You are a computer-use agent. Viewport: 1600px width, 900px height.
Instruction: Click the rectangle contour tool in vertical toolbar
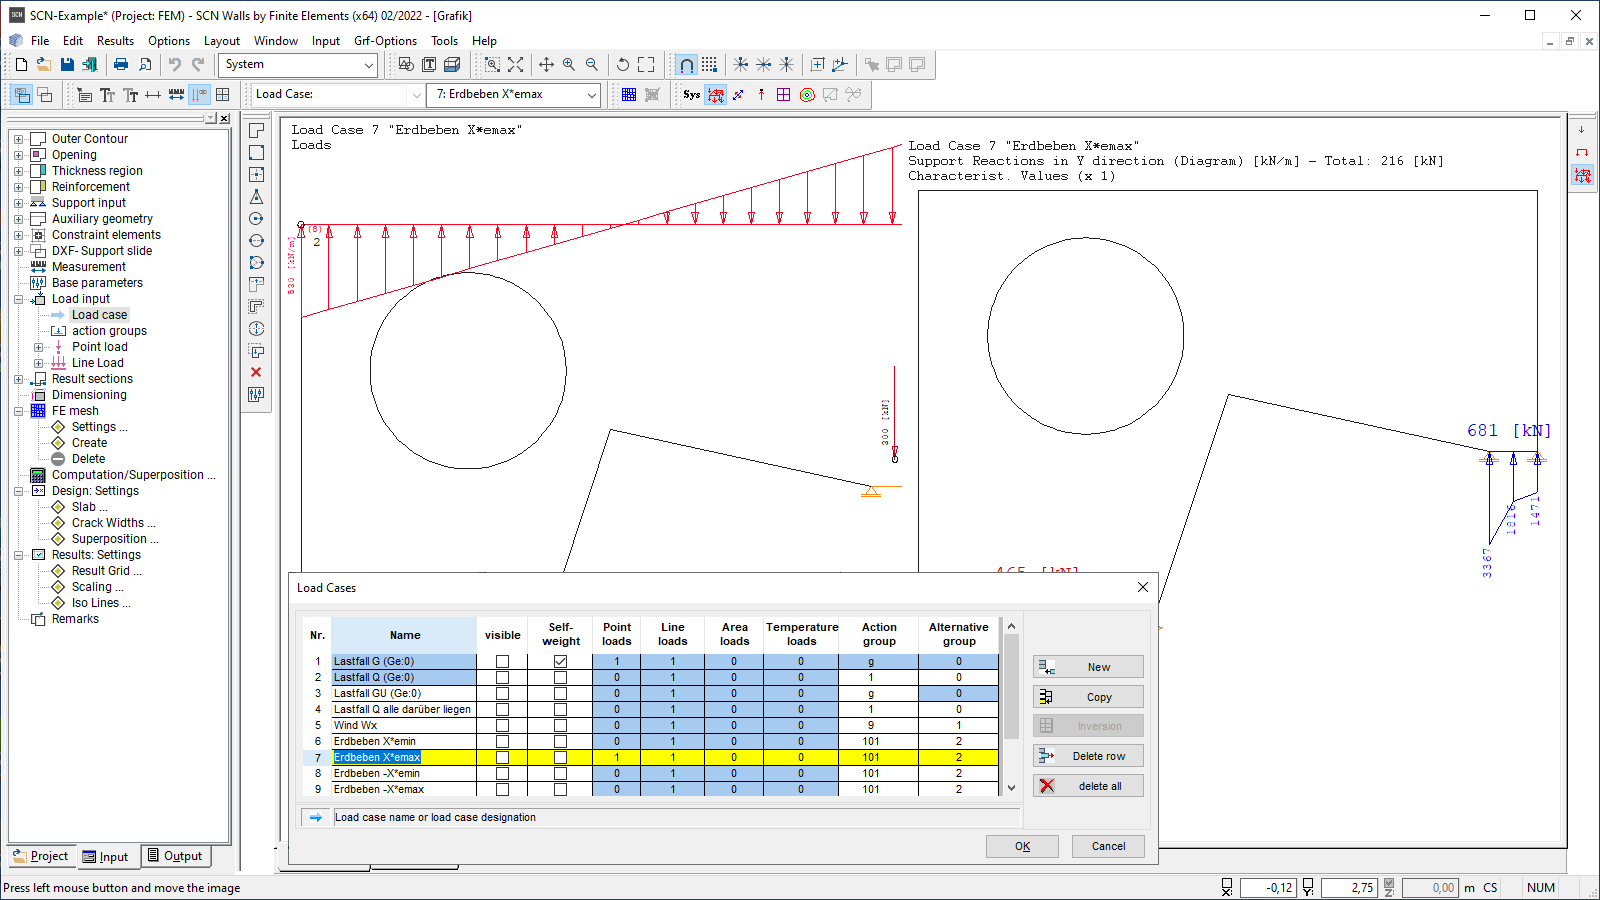tap(256, 152)
